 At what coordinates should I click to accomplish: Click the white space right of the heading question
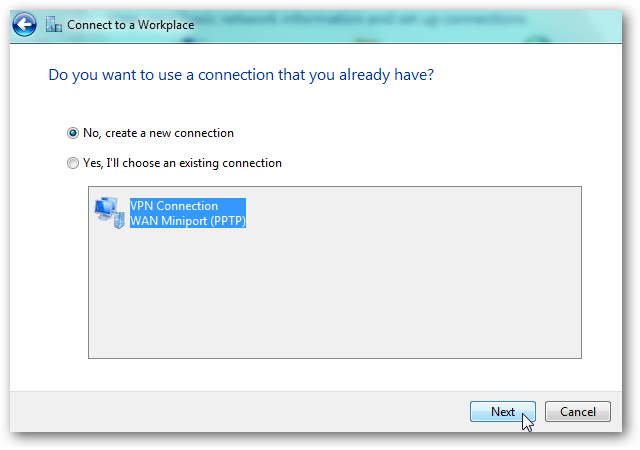click(540, 75)
